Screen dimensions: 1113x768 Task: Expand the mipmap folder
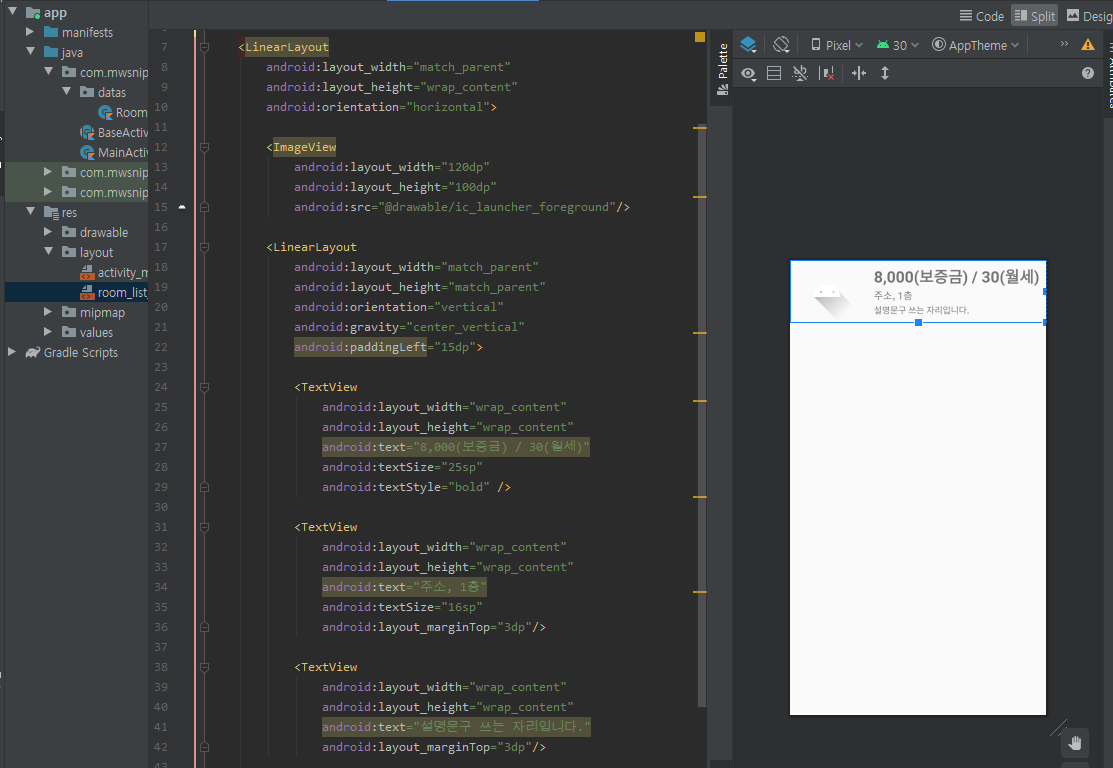[48, 312]
